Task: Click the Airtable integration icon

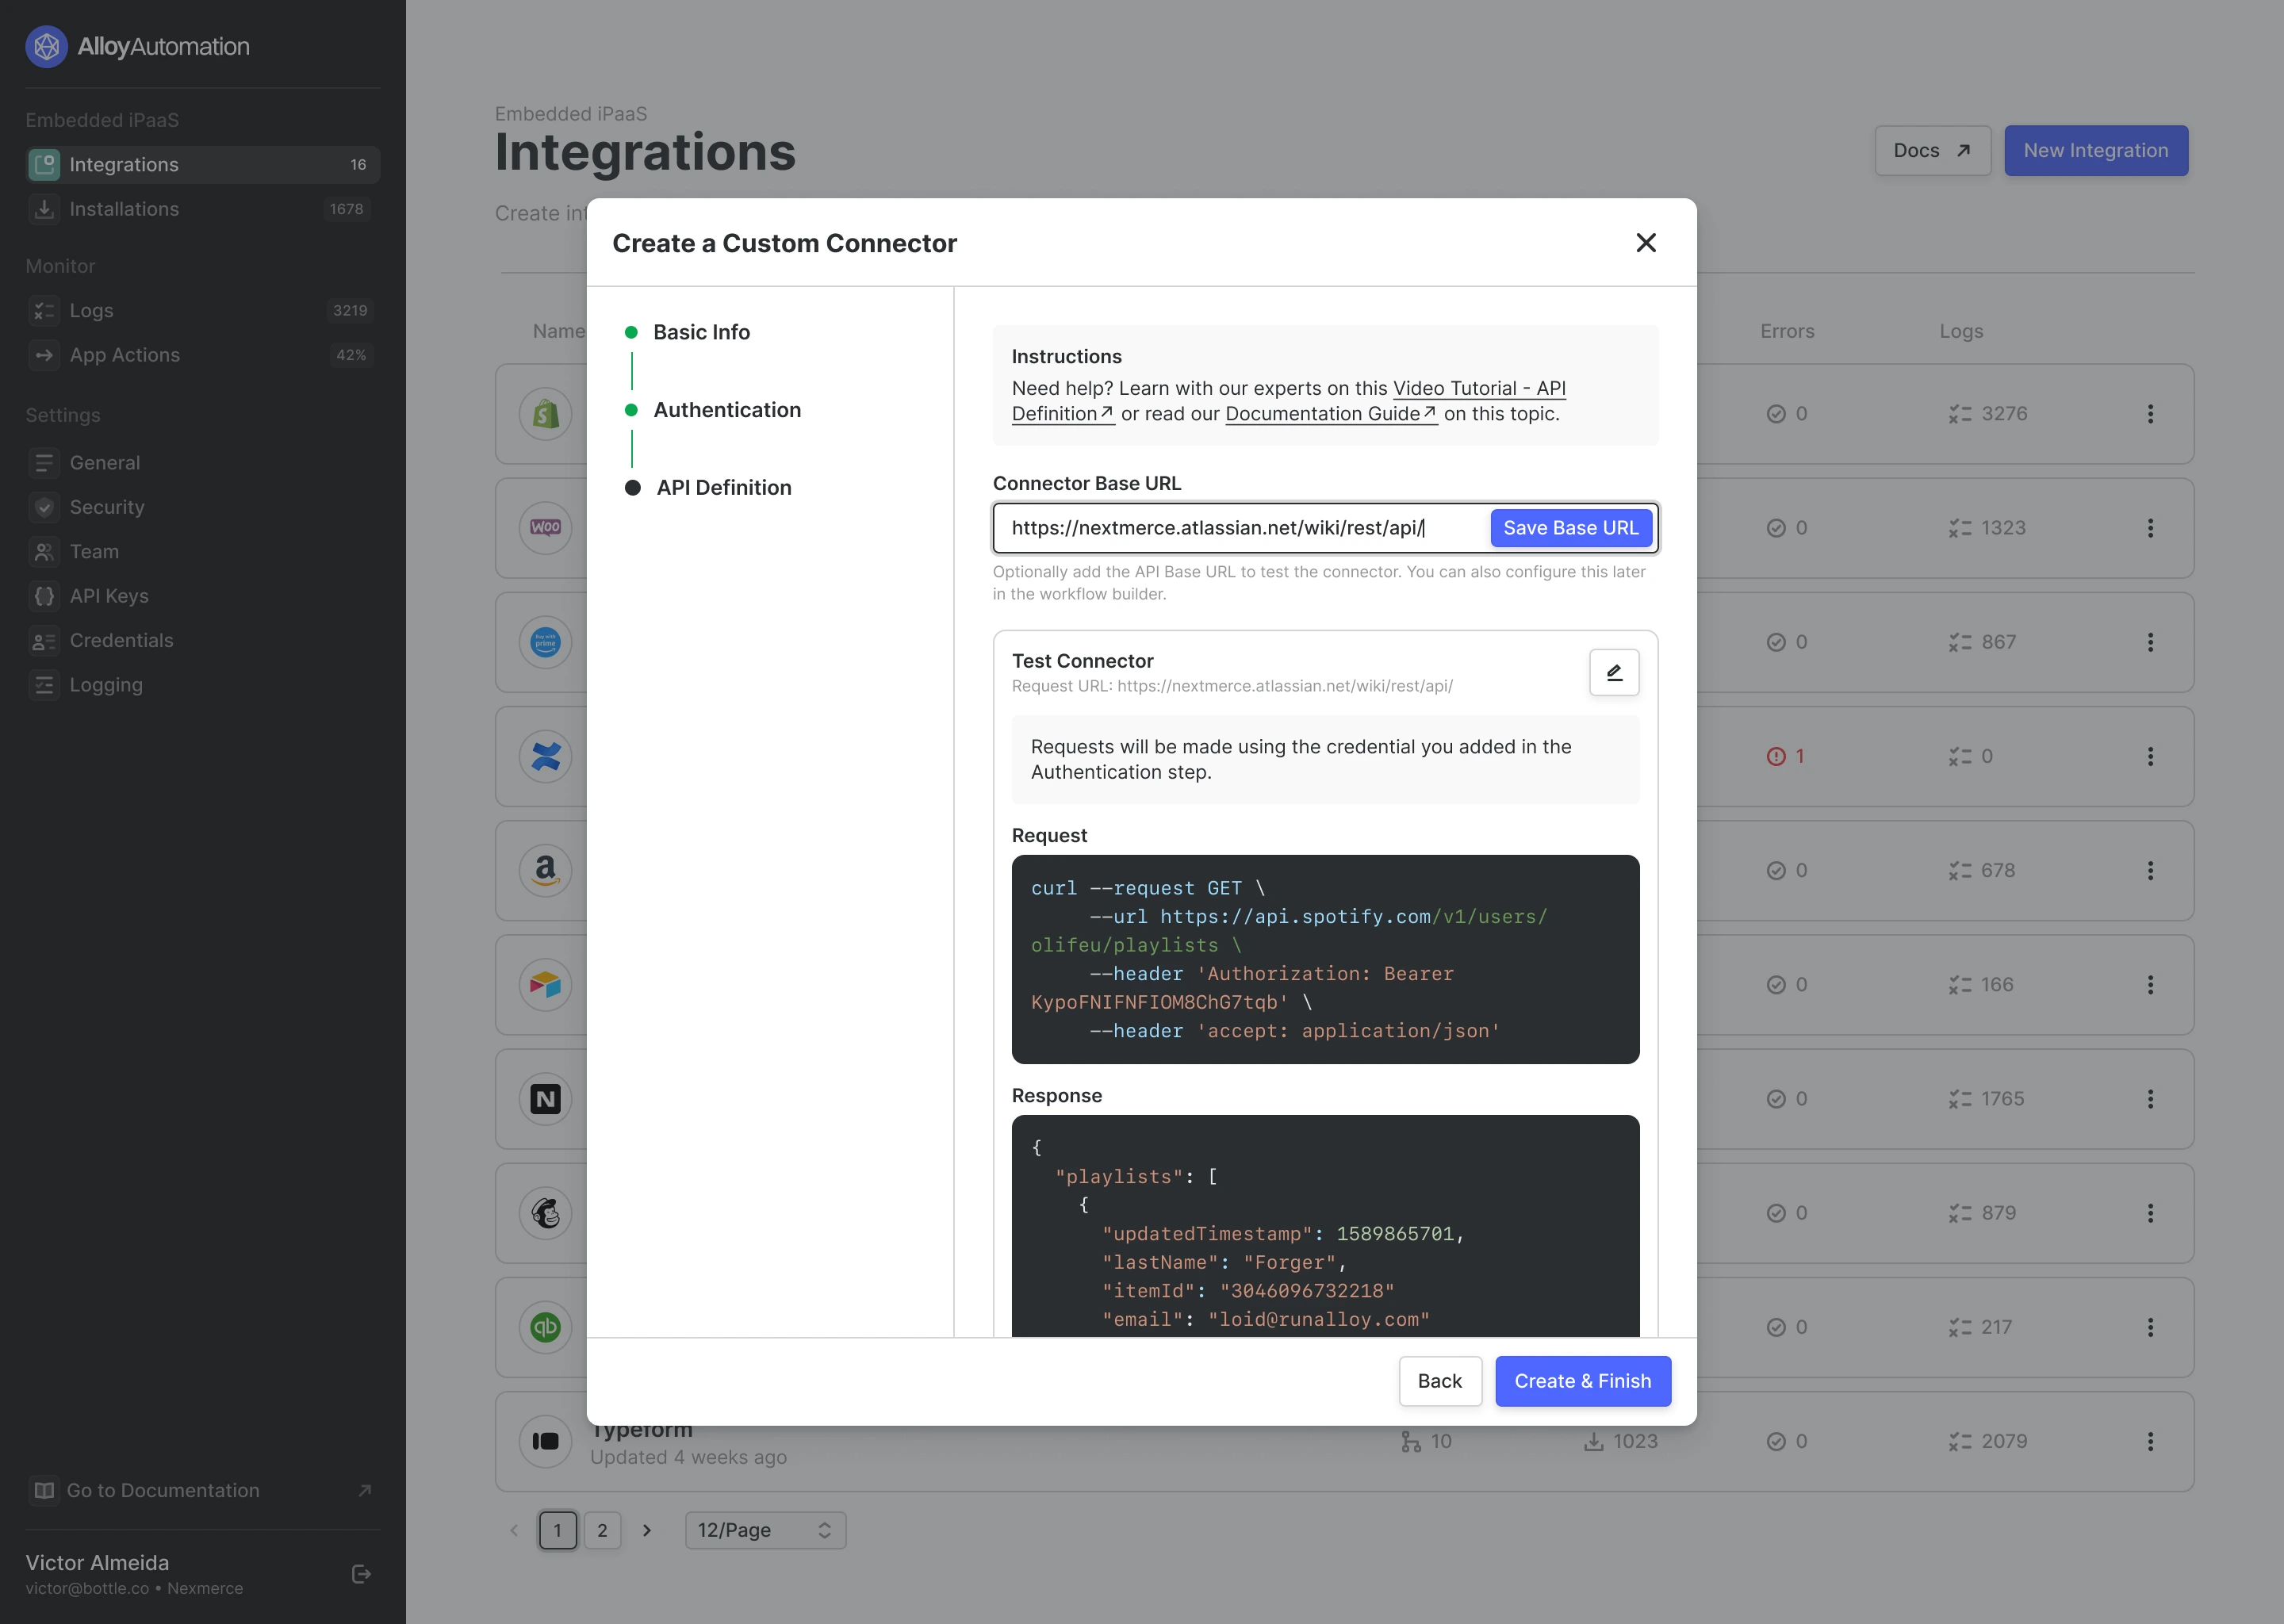Action: (x=545, y=985)
